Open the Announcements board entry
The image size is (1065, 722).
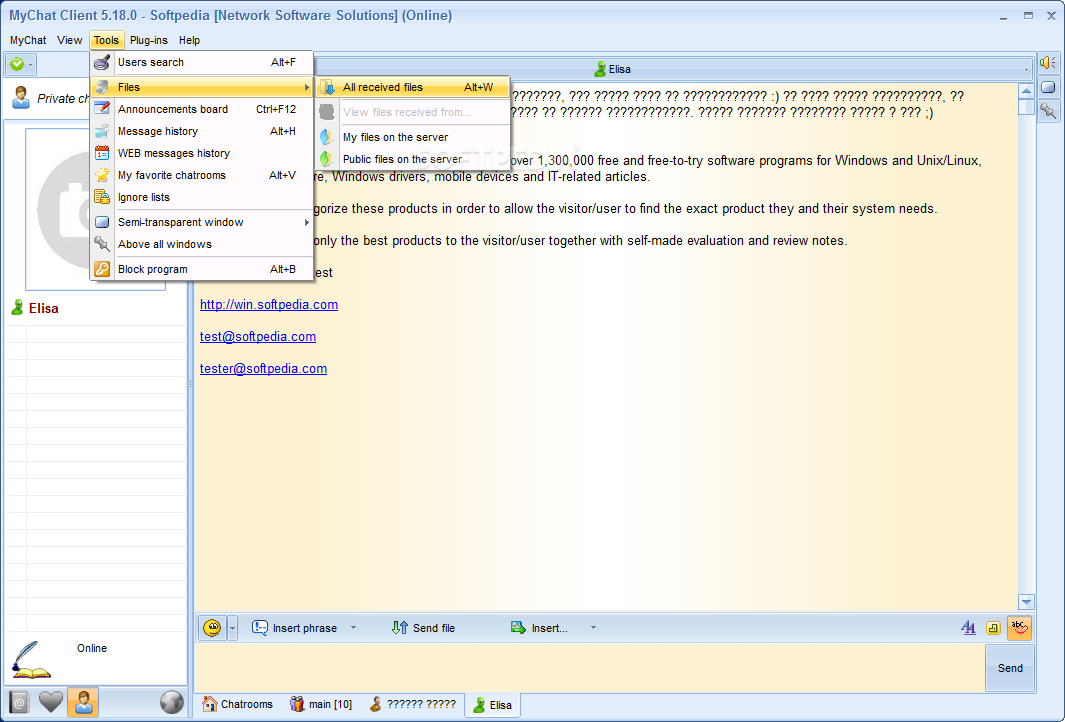point(202,109)
